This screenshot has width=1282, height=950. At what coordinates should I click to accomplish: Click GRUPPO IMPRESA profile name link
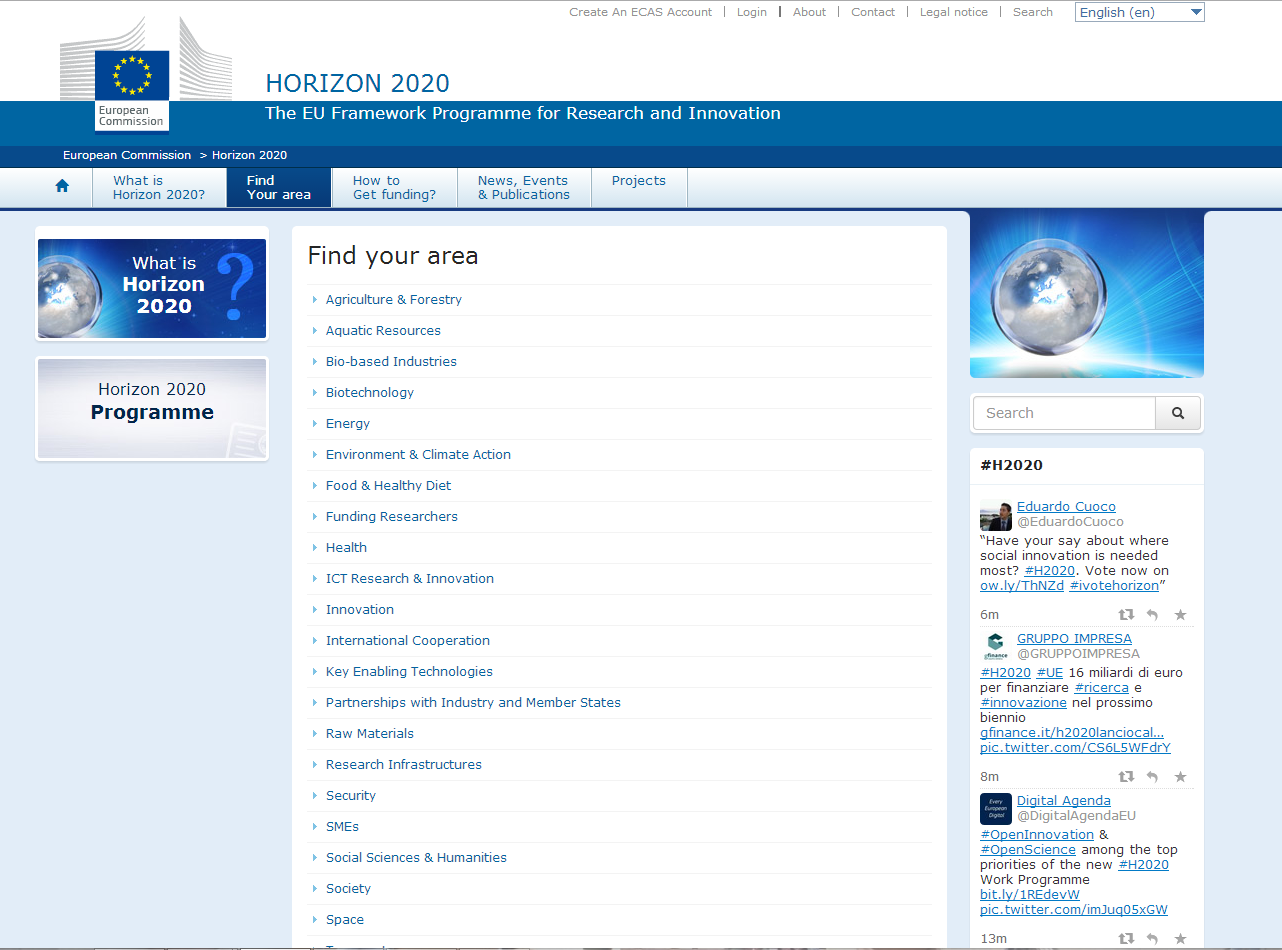(1074, 639)
